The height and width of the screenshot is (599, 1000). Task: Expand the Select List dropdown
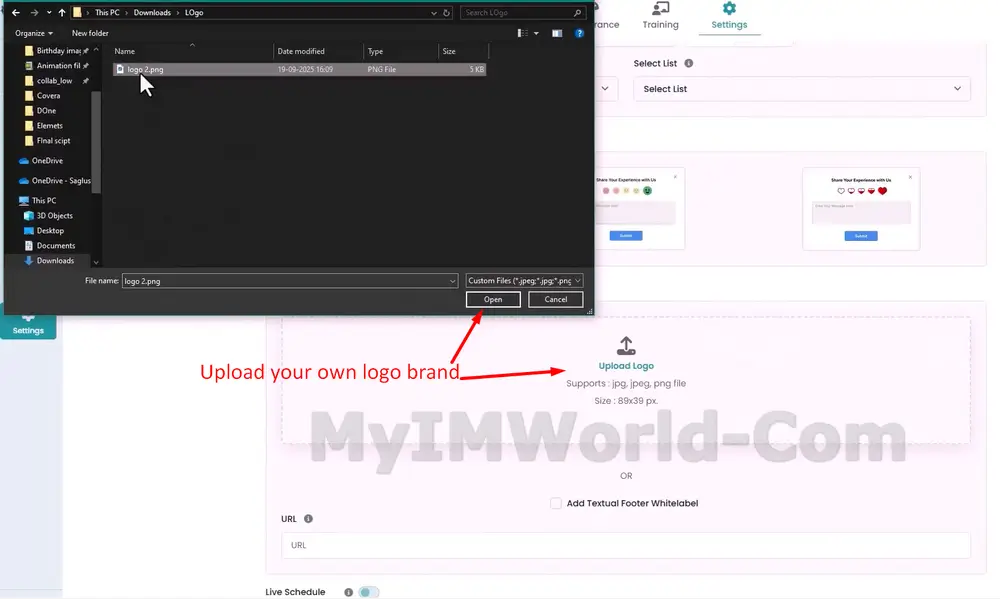(801, 89)
